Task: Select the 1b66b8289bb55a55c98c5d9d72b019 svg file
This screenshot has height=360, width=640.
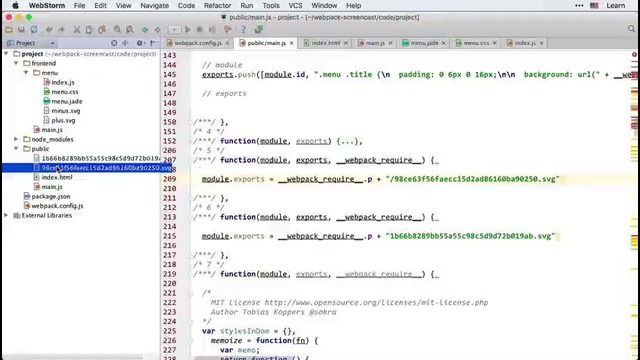Action: 100,158
